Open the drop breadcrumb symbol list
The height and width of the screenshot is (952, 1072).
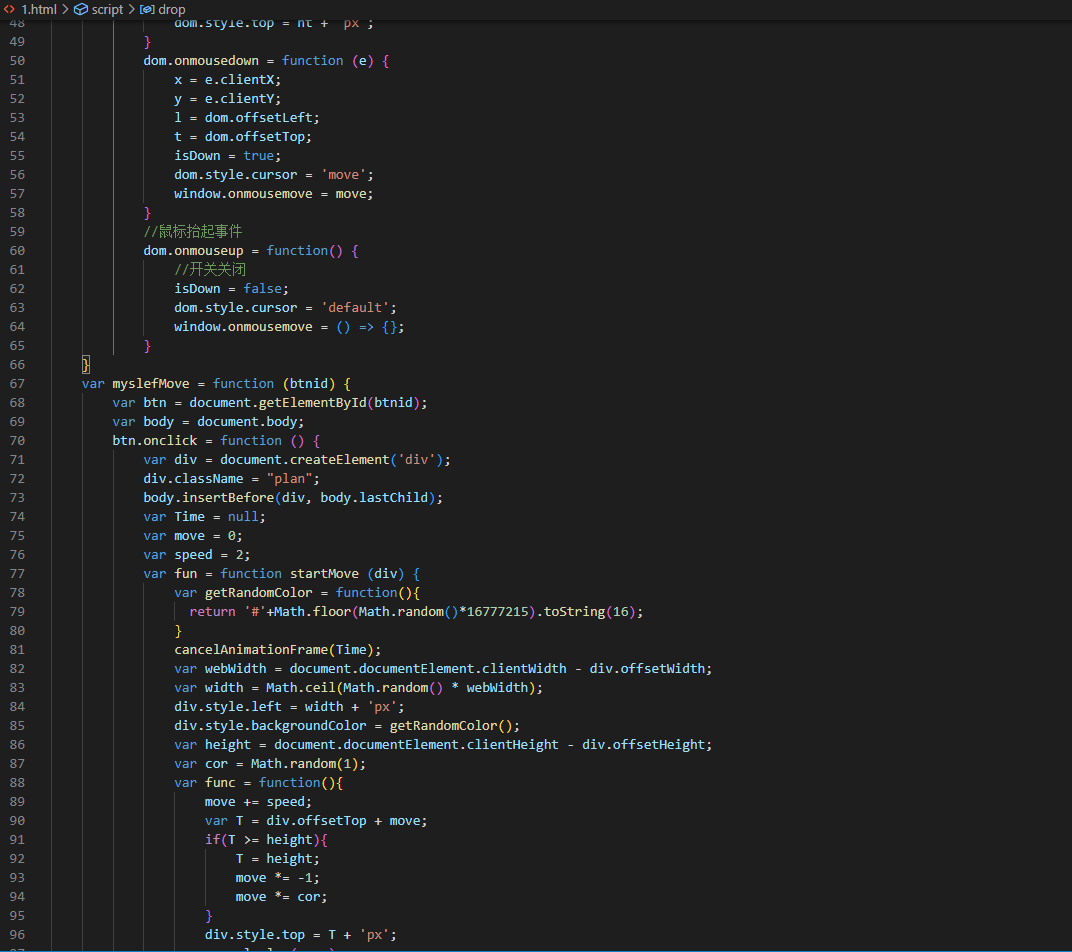click(171, 9)
